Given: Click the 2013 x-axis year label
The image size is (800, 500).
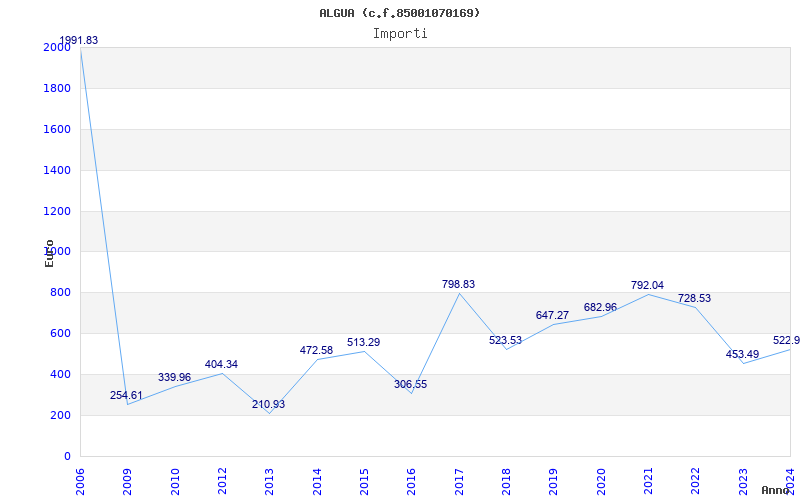Looking at the screenshot, I should 270,479.
